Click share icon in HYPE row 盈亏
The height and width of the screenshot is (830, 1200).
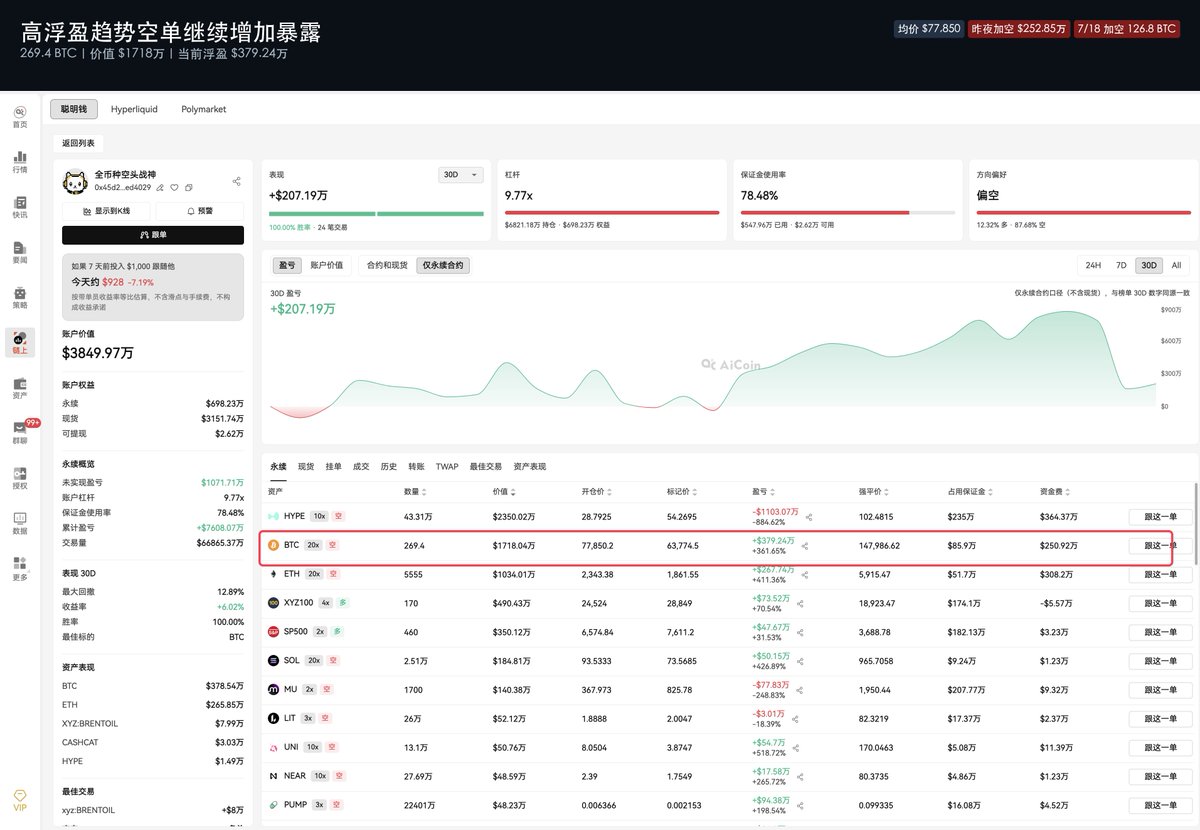[809, 517]
